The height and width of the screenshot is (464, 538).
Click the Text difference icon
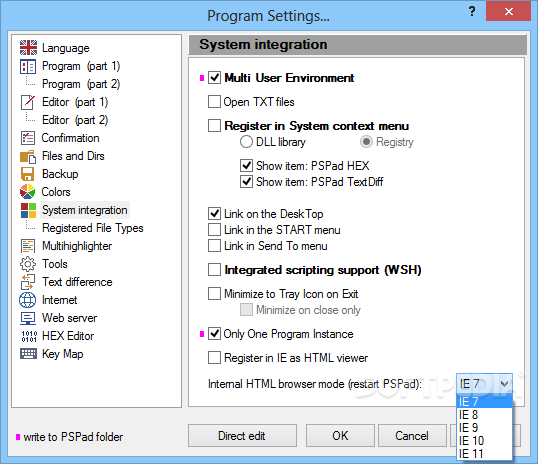tap(28, 282)
